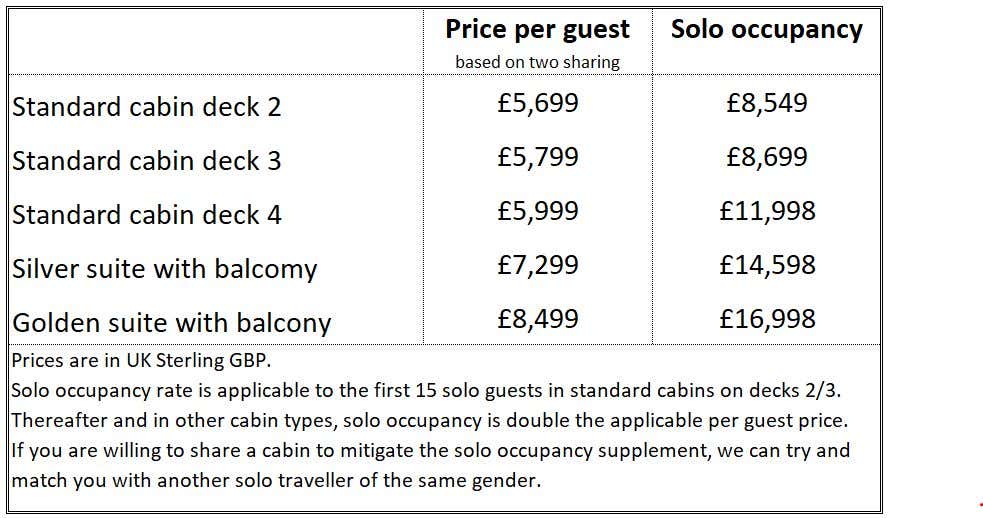
Task: Select the £11,998 solo occupancy cell
Action: pyautogui.click(x=766, y=211)
